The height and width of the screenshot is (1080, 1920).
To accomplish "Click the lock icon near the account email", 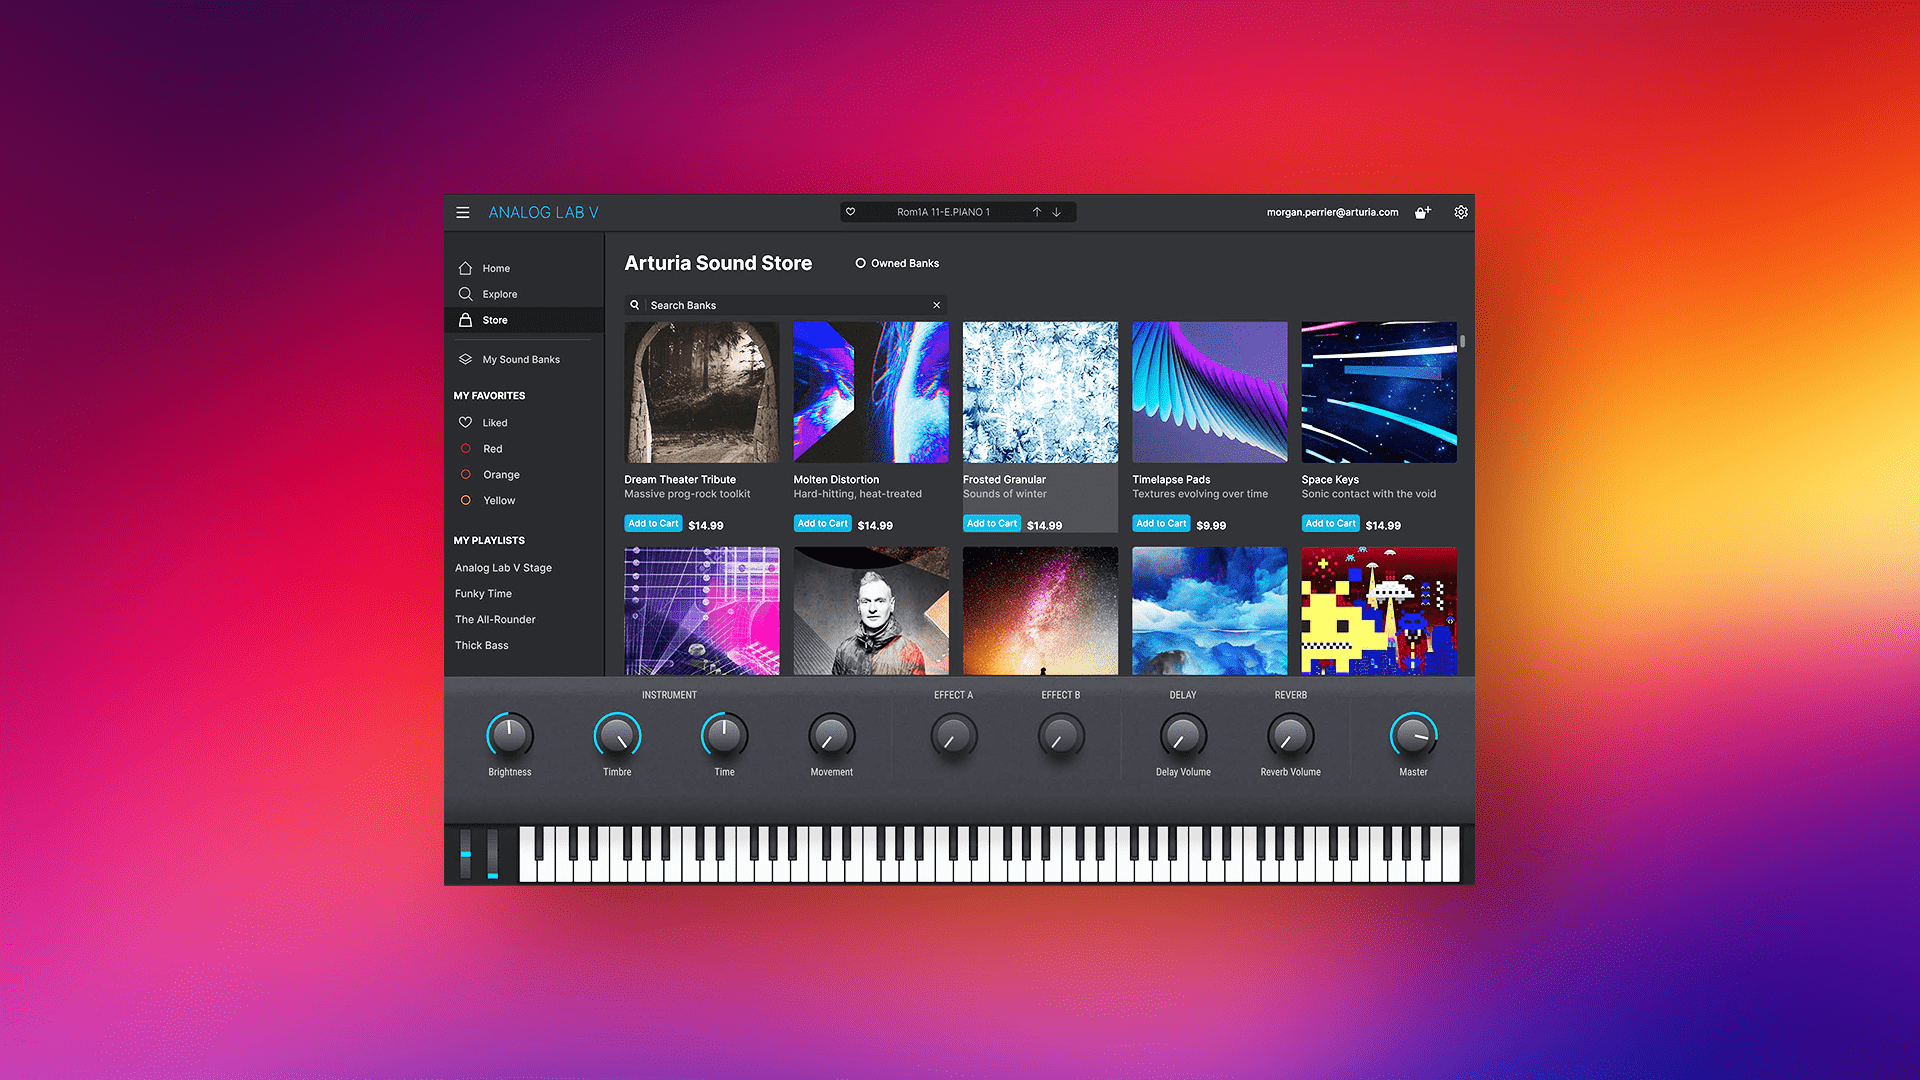I will tap(1421, 212).
